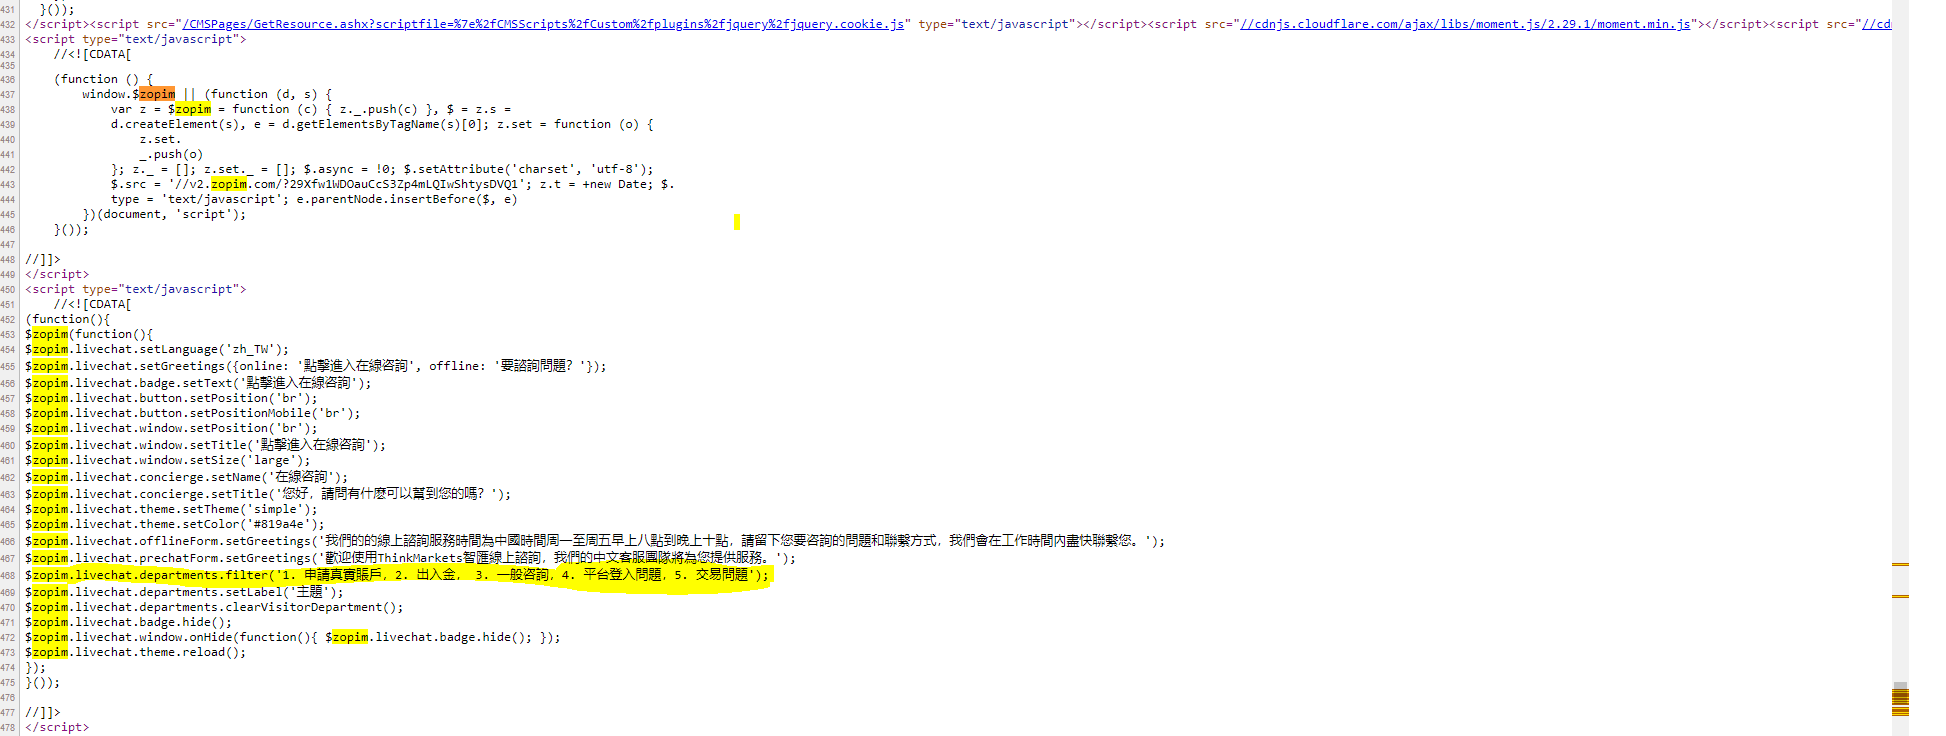The height and width of the screenshot is (736, 1946).
Task: Click the highlighted departments.filter code line
Action: pos(400,575)
